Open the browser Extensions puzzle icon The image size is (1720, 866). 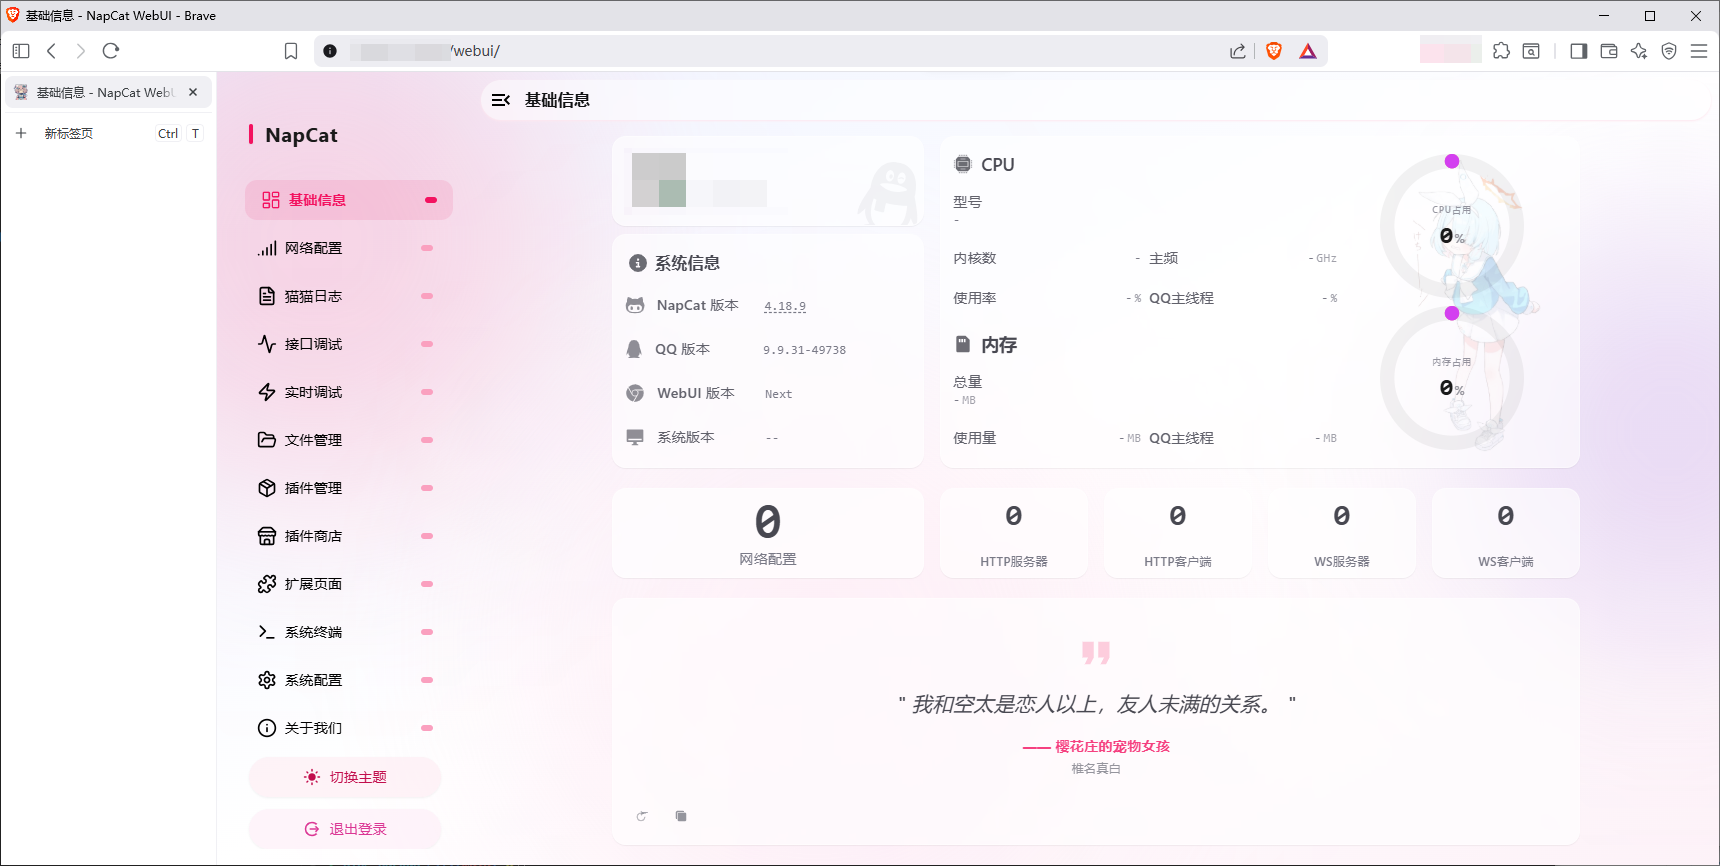[1501, 51]
